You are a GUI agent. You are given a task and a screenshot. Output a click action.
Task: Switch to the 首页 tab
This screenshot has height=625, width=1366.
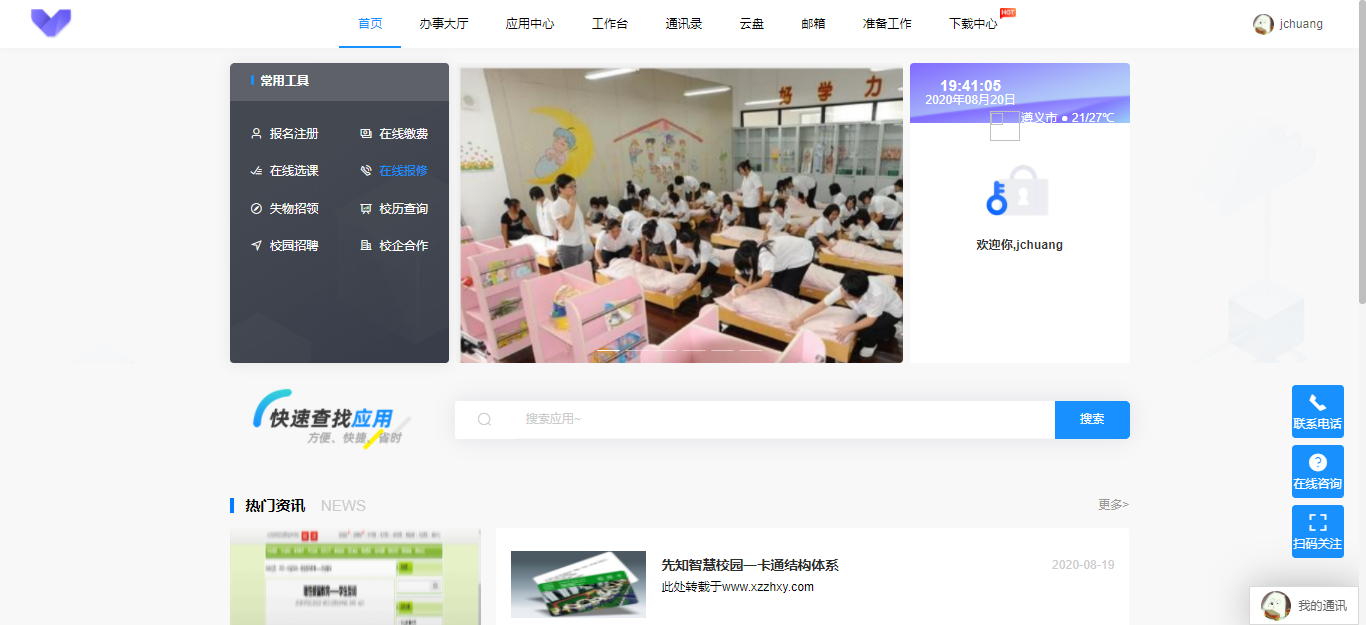pos(370,24)
